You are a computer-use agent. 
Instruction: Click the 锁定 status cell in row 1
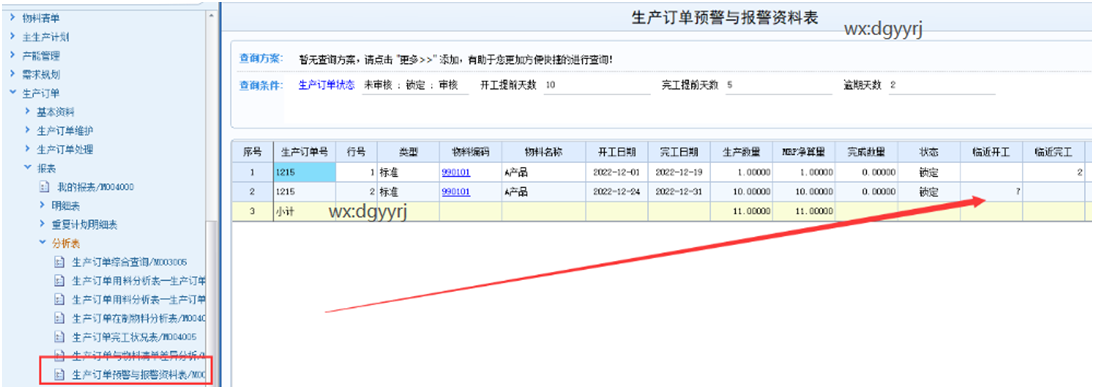(929, 172)
